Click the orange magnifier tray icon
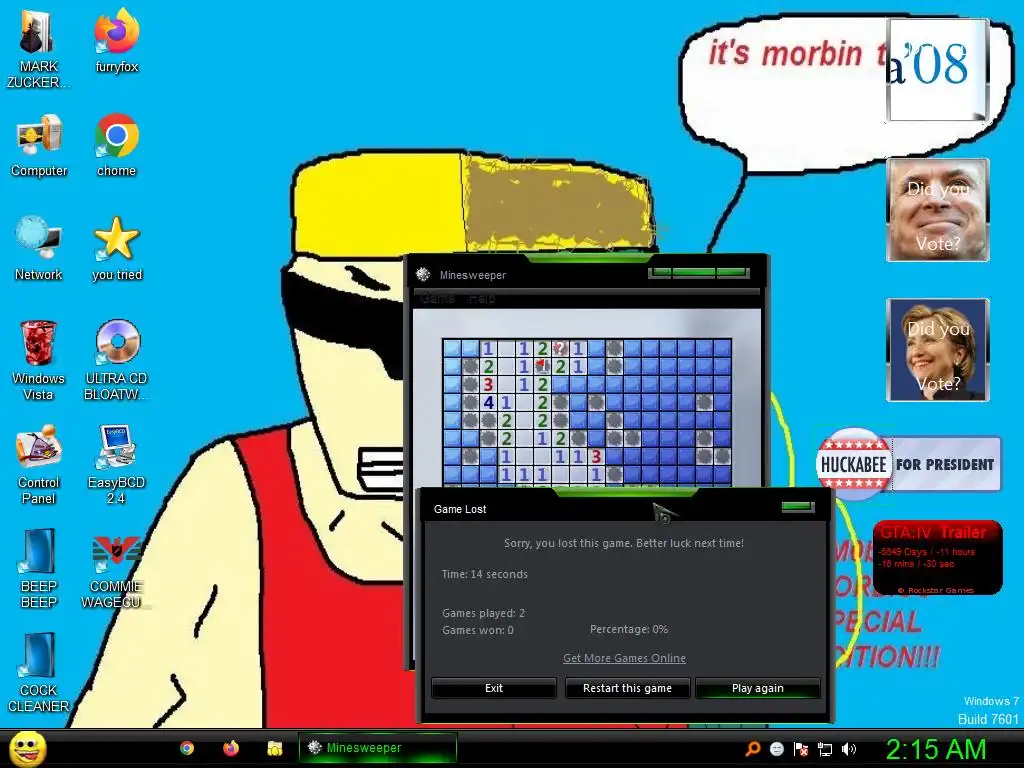 (753, 749)
